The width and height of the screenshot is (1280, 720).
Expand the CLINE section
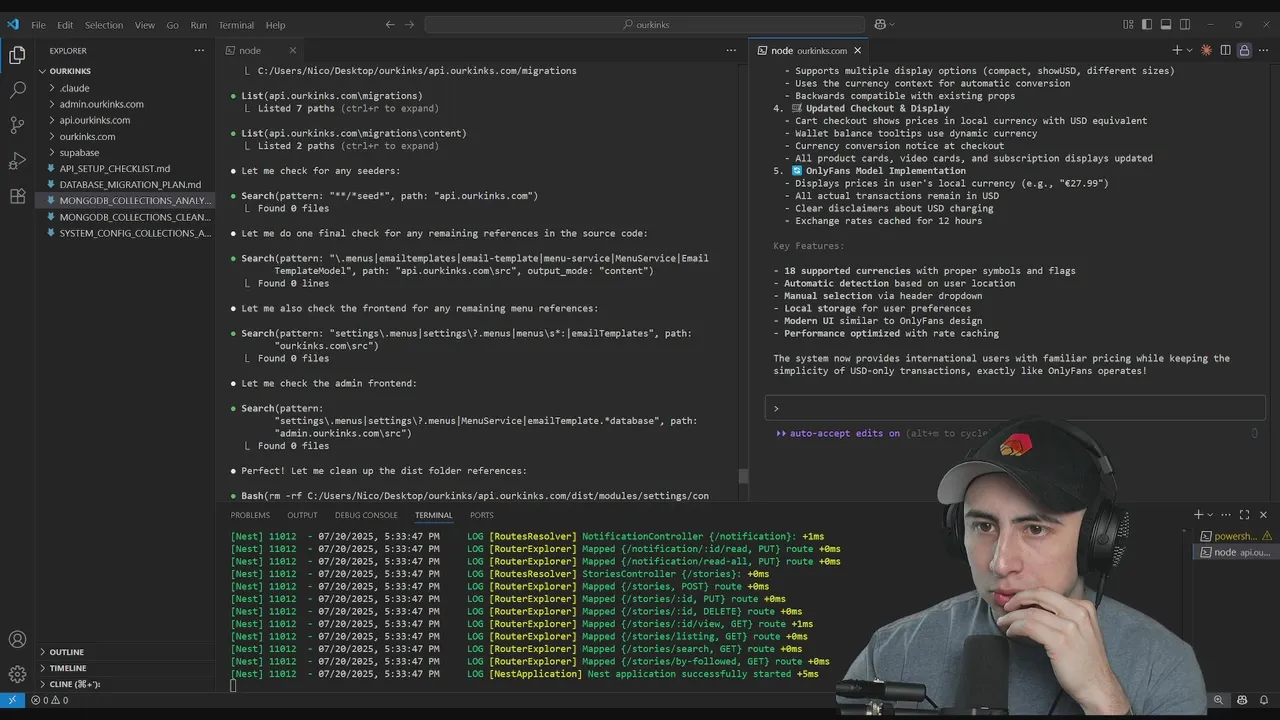126,684
